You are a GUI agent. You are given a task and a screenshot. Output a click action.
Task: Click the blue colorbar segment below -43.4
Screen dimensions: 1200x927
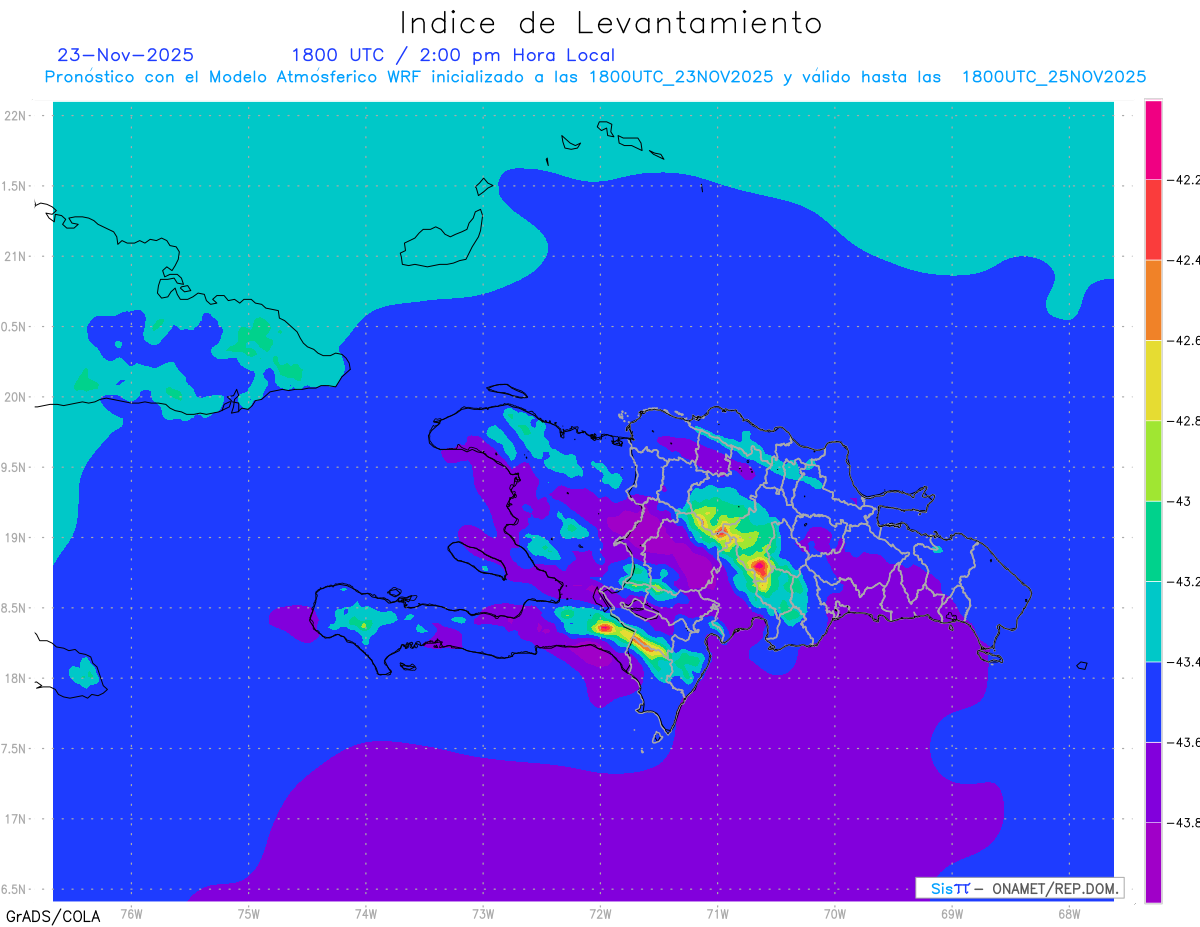(x=1153, y=702)
